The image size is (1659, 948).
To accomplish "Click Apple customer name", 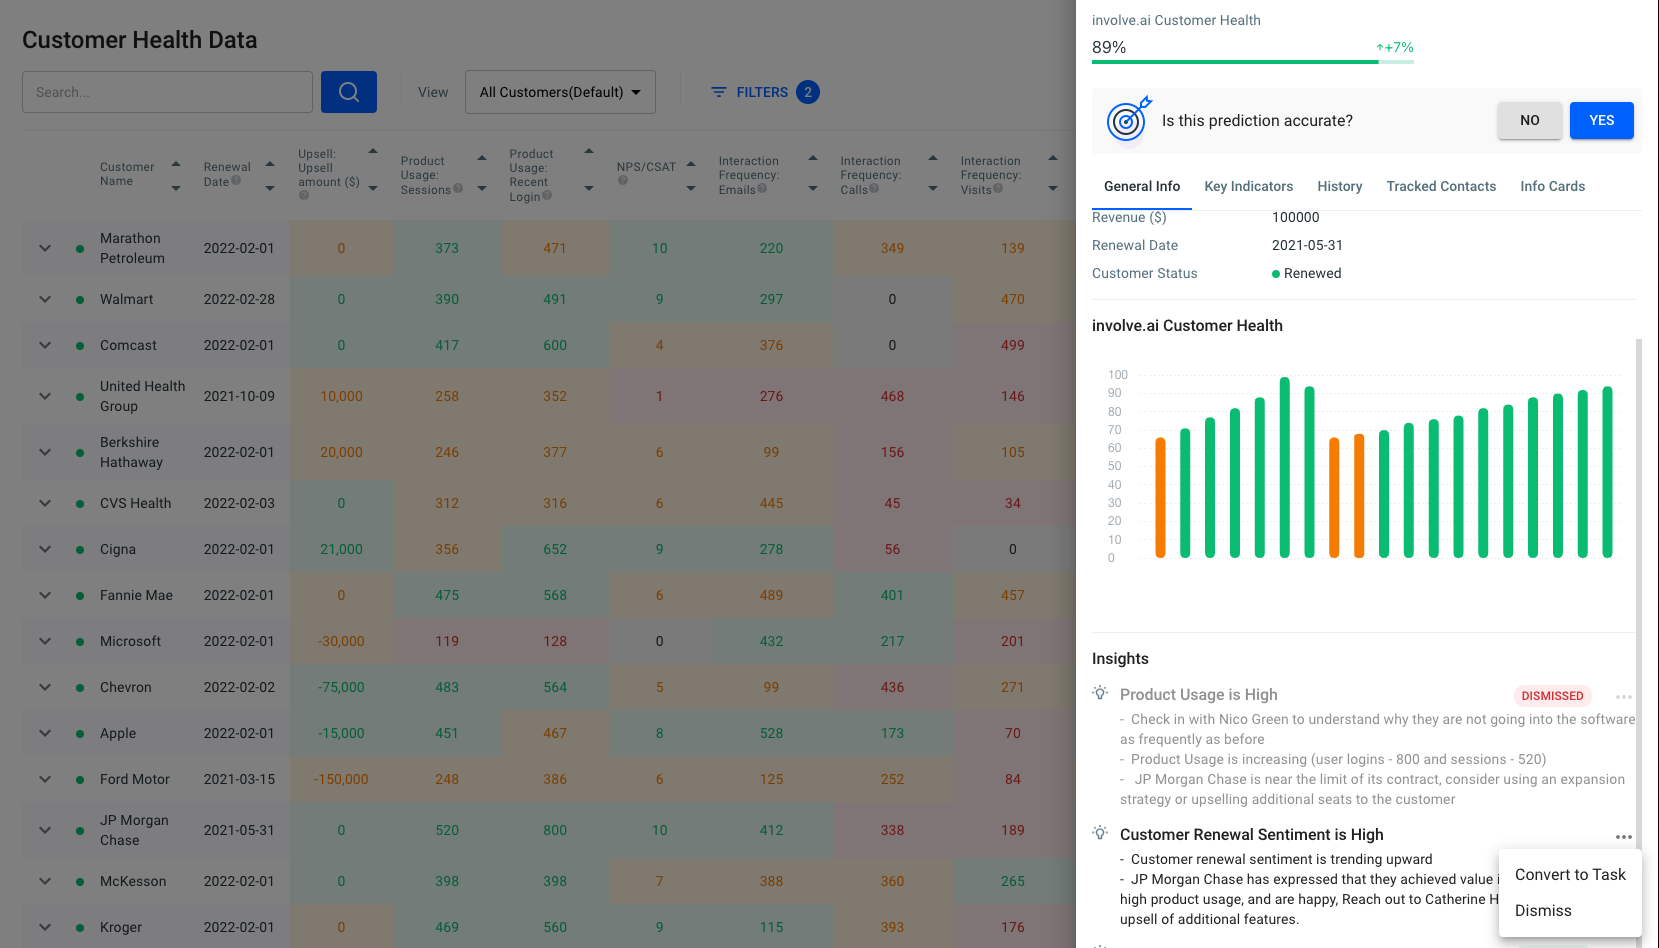I will 118,733.
